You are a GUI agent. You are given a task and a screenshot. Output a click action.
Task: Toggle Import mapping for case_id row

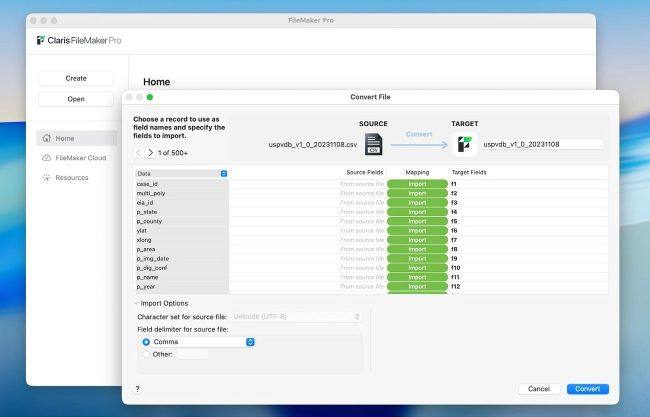pyautogui.click(x=417, y=184)
